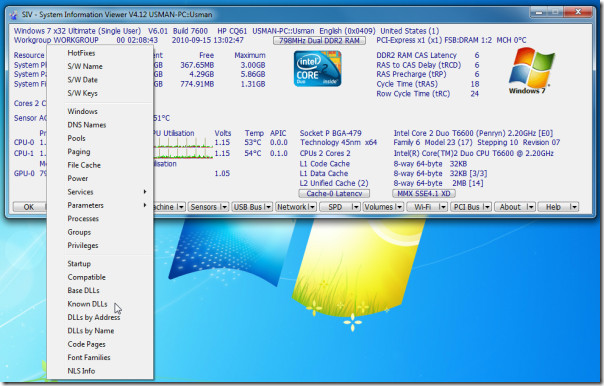Click the About button
The width and height of the screenshot is (604, 386).
[510, 207]
